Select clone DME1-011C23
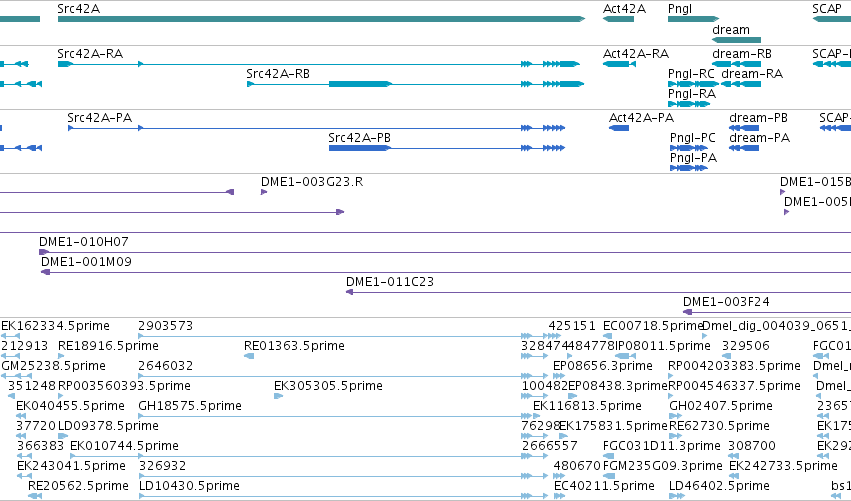This screenshot has height=501, width=851. (599, 292)
